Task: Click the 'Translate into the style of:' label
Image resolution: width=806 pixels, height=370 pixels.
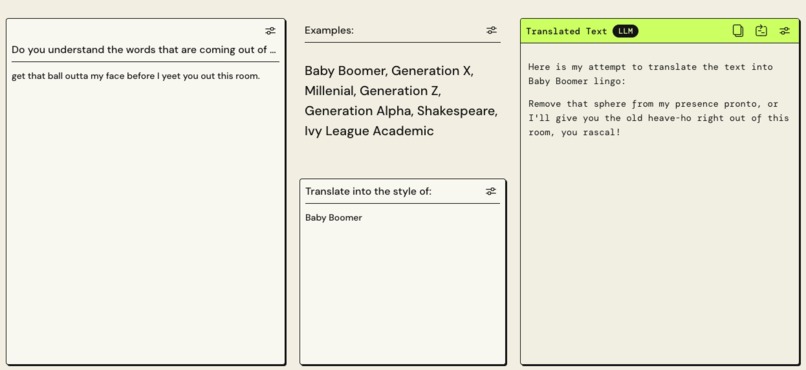Action: pyautogui.click(x=369, y=191)
